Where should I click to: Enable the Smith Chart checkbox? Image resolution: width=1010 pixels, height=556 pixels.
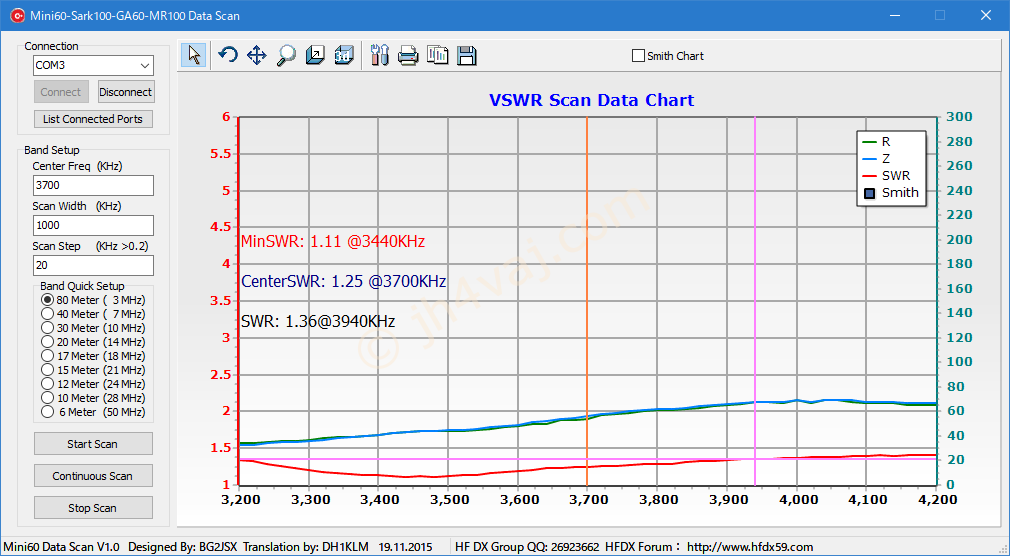638,56
